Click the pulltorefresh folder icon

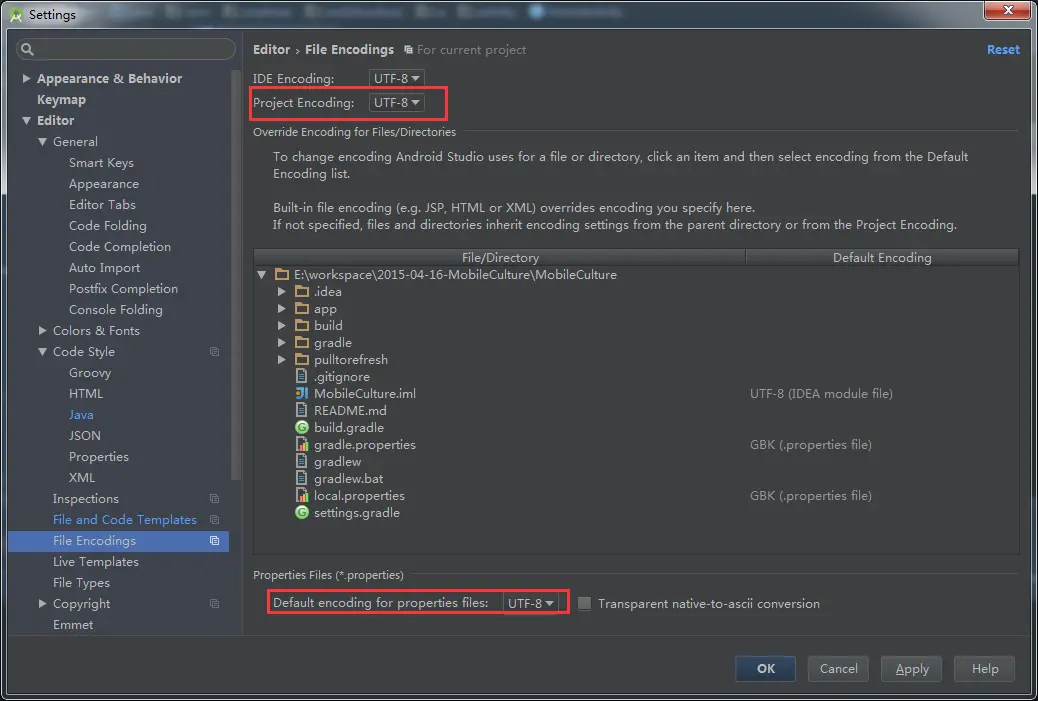point(302,359)
